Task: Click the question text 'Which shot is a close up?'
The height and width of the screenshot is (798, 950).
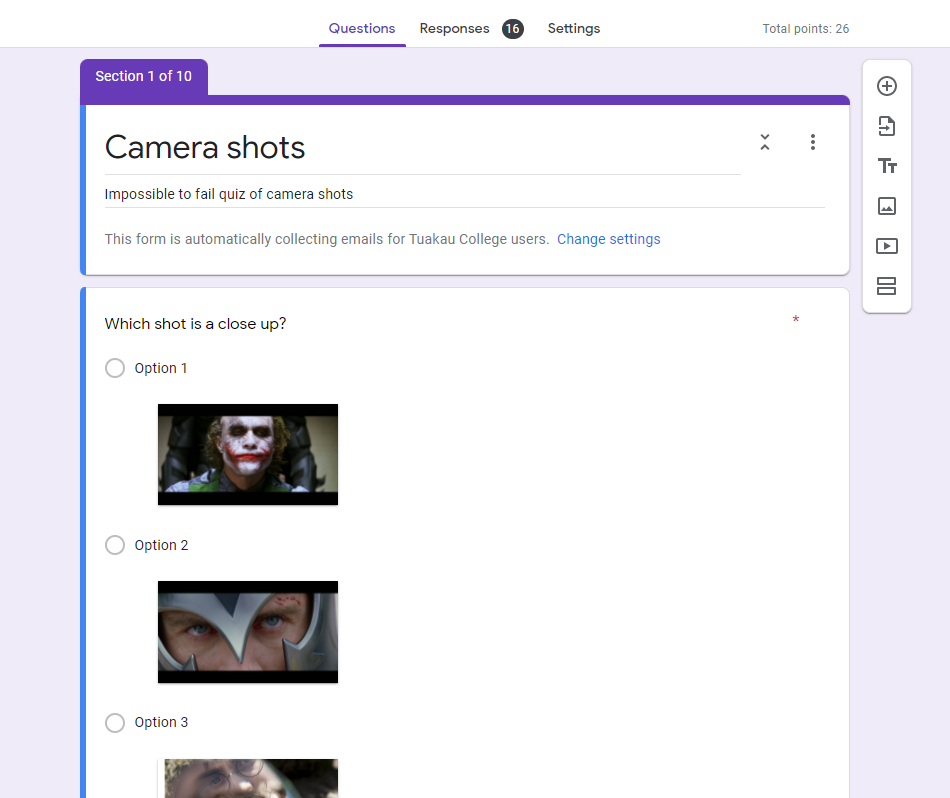Action: point(195,324)
